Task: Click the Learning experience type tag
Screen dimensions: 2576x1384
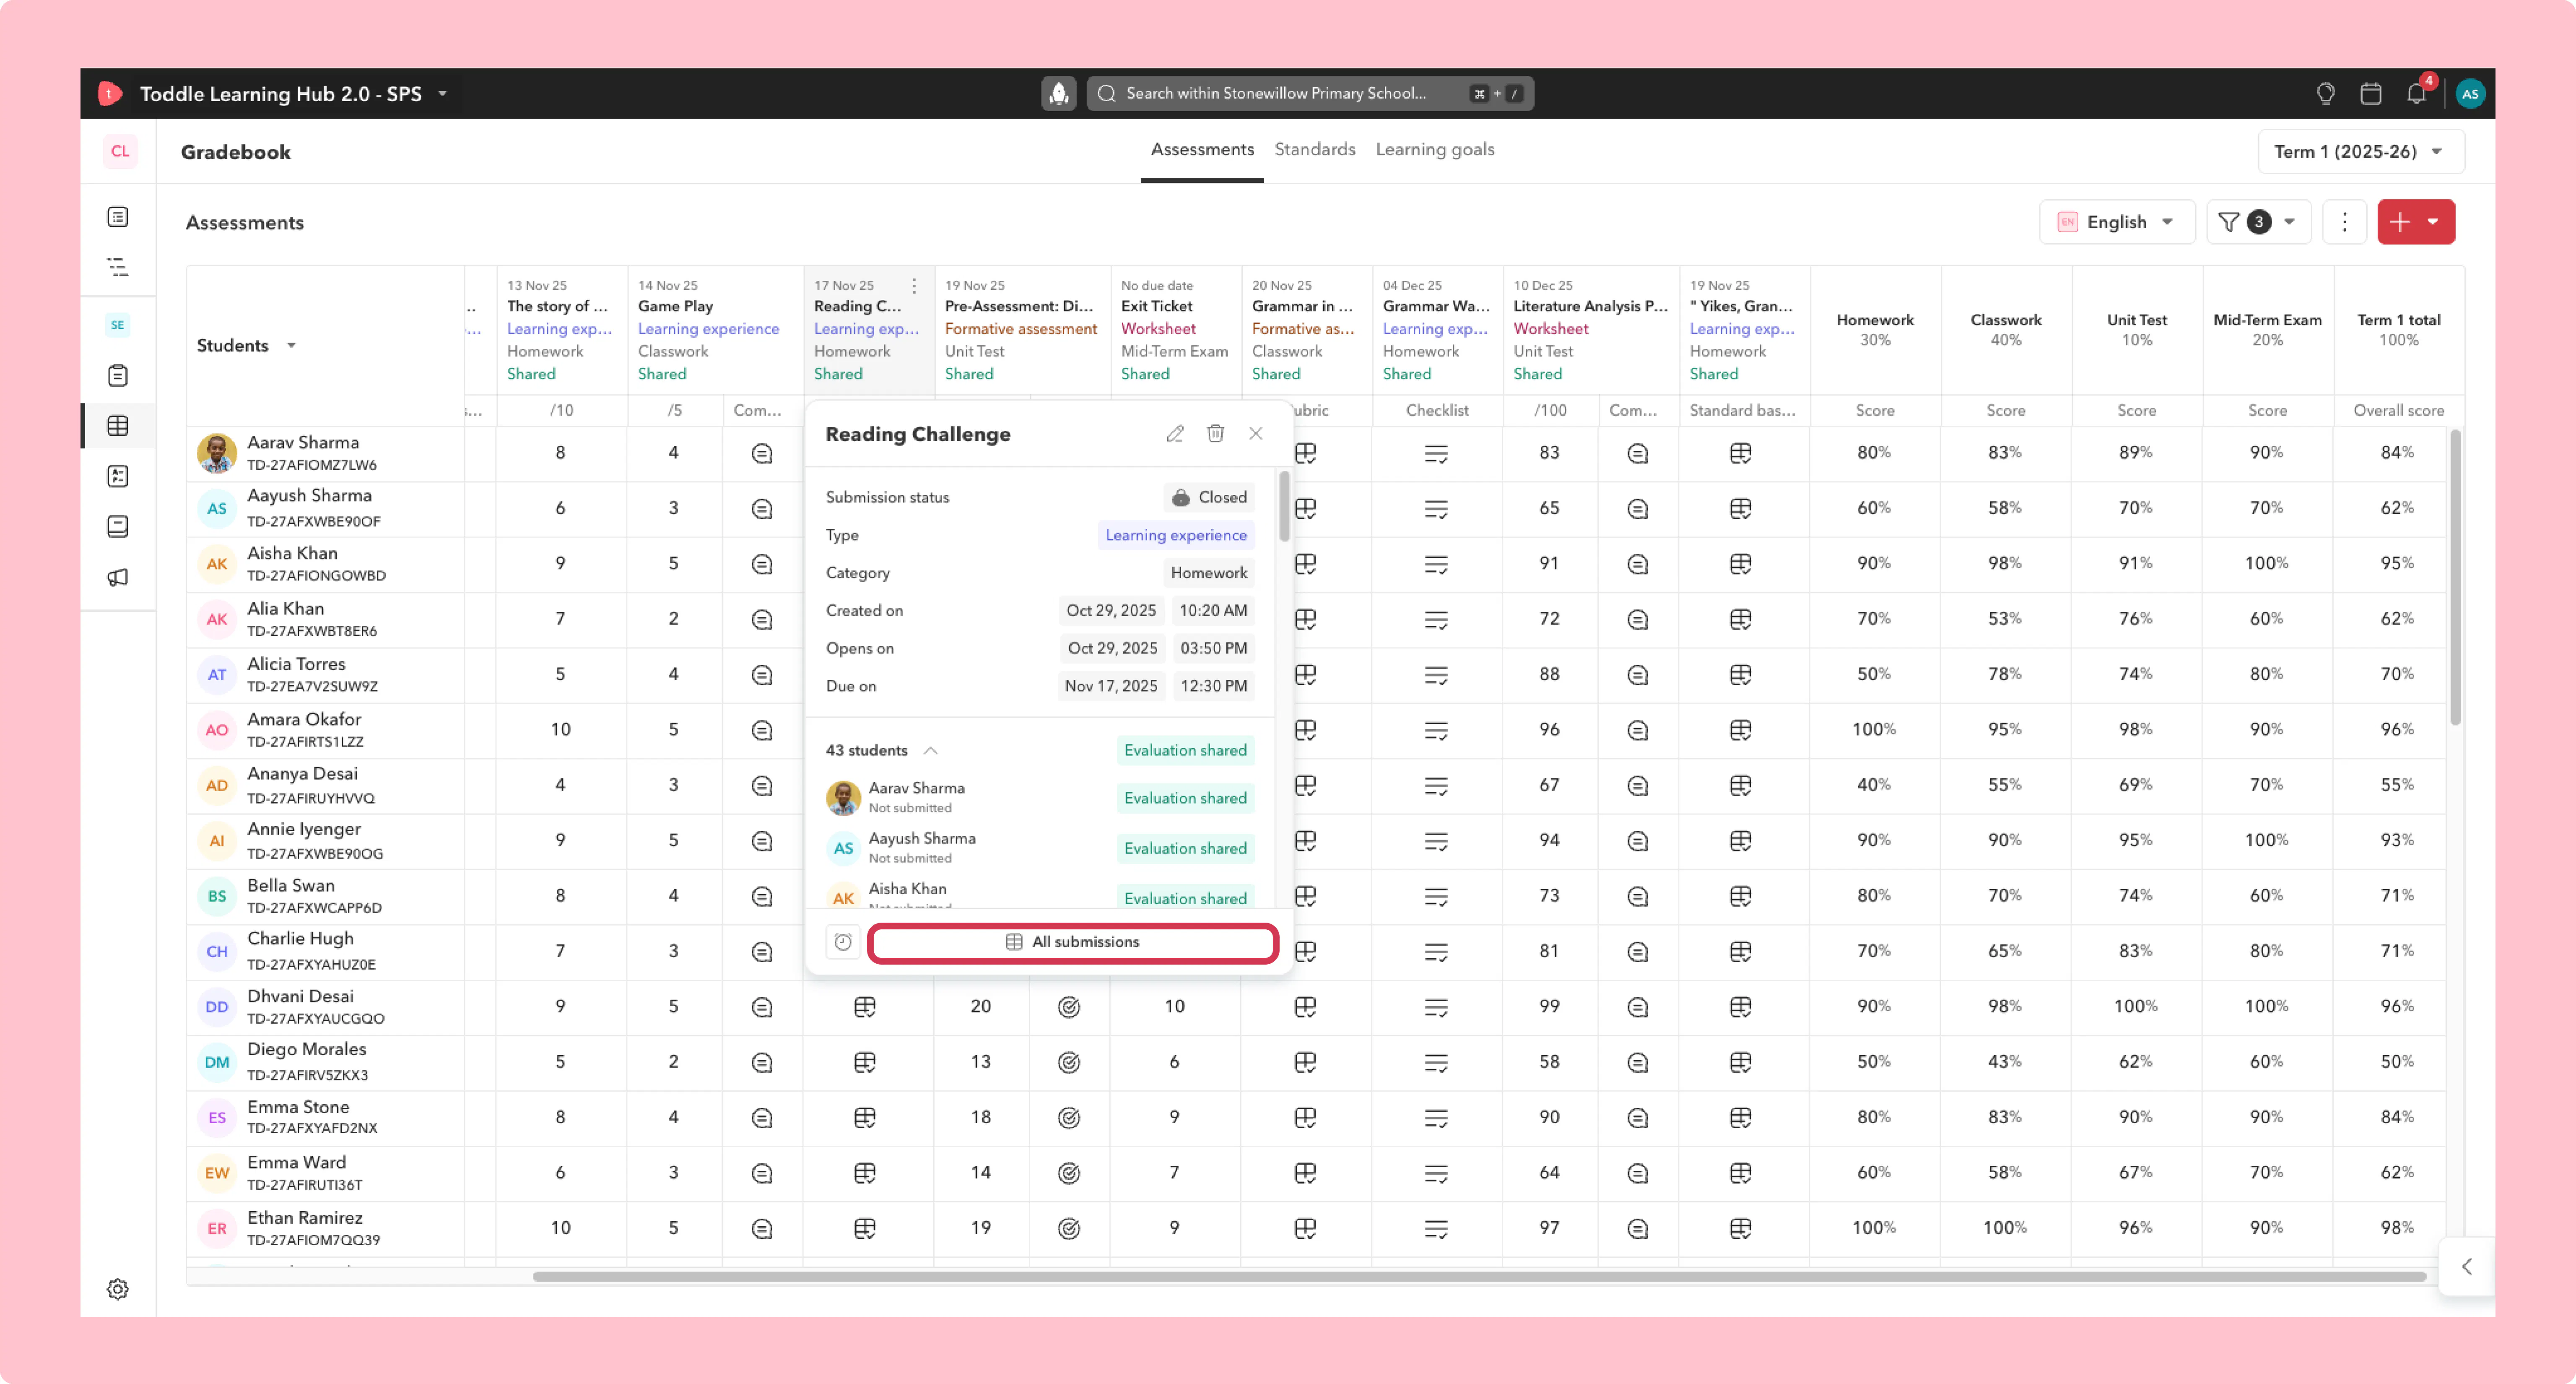Action: tap(1176, 535)
